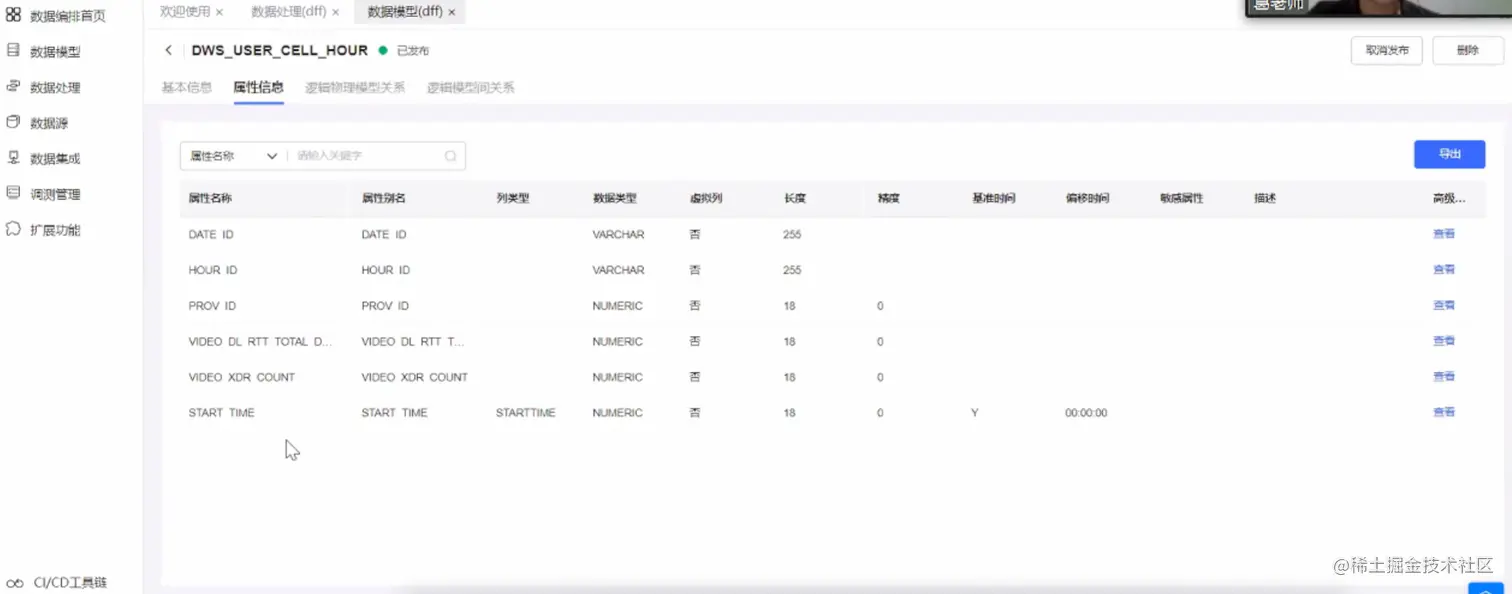Open the 基本信息 tab
This screenshot has width=1512, height=594.
coord(186,87)
